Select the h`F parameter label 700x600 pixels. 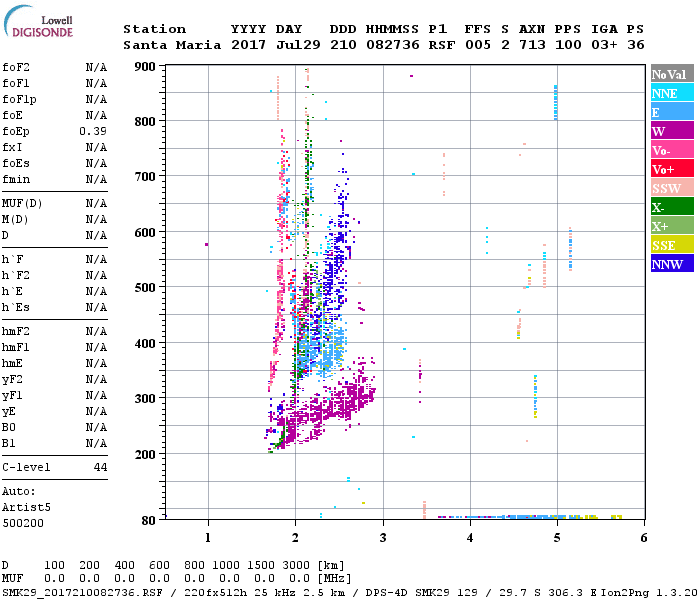pos(12,260)
